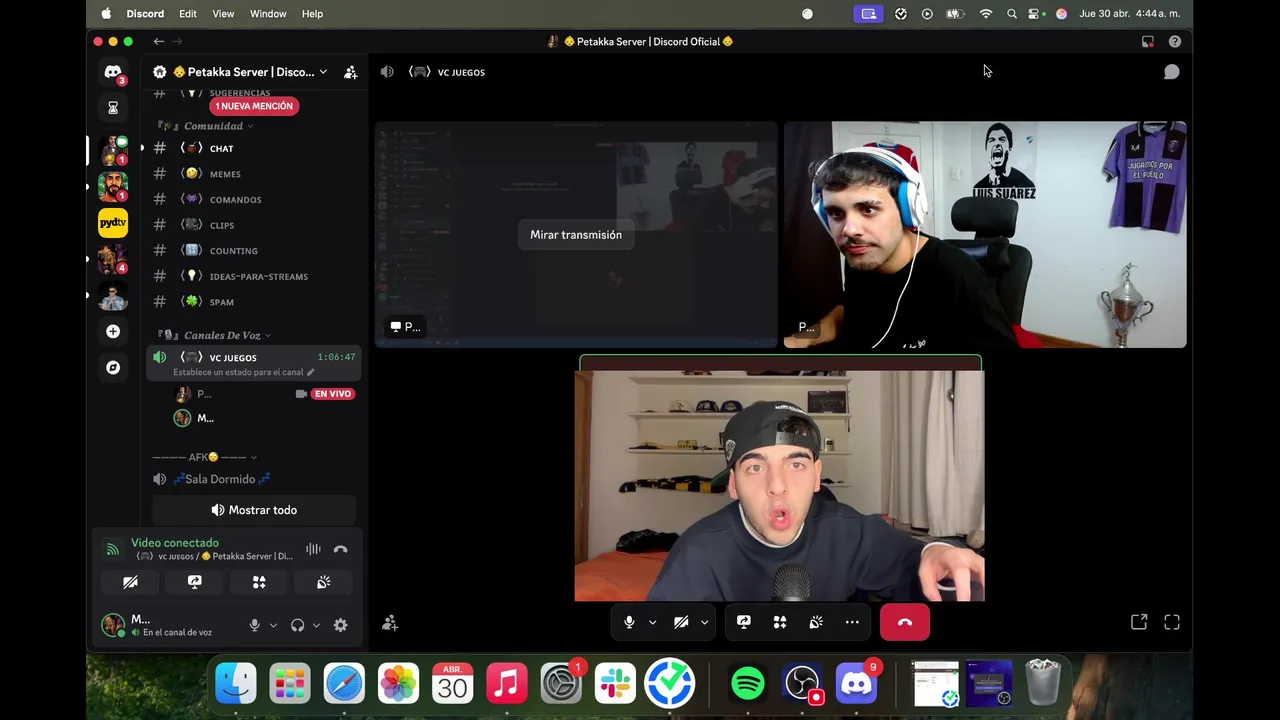This screenshot has height=720, width=1280.
Task: Collapse the AFK category
Action: tap(204, 457)
